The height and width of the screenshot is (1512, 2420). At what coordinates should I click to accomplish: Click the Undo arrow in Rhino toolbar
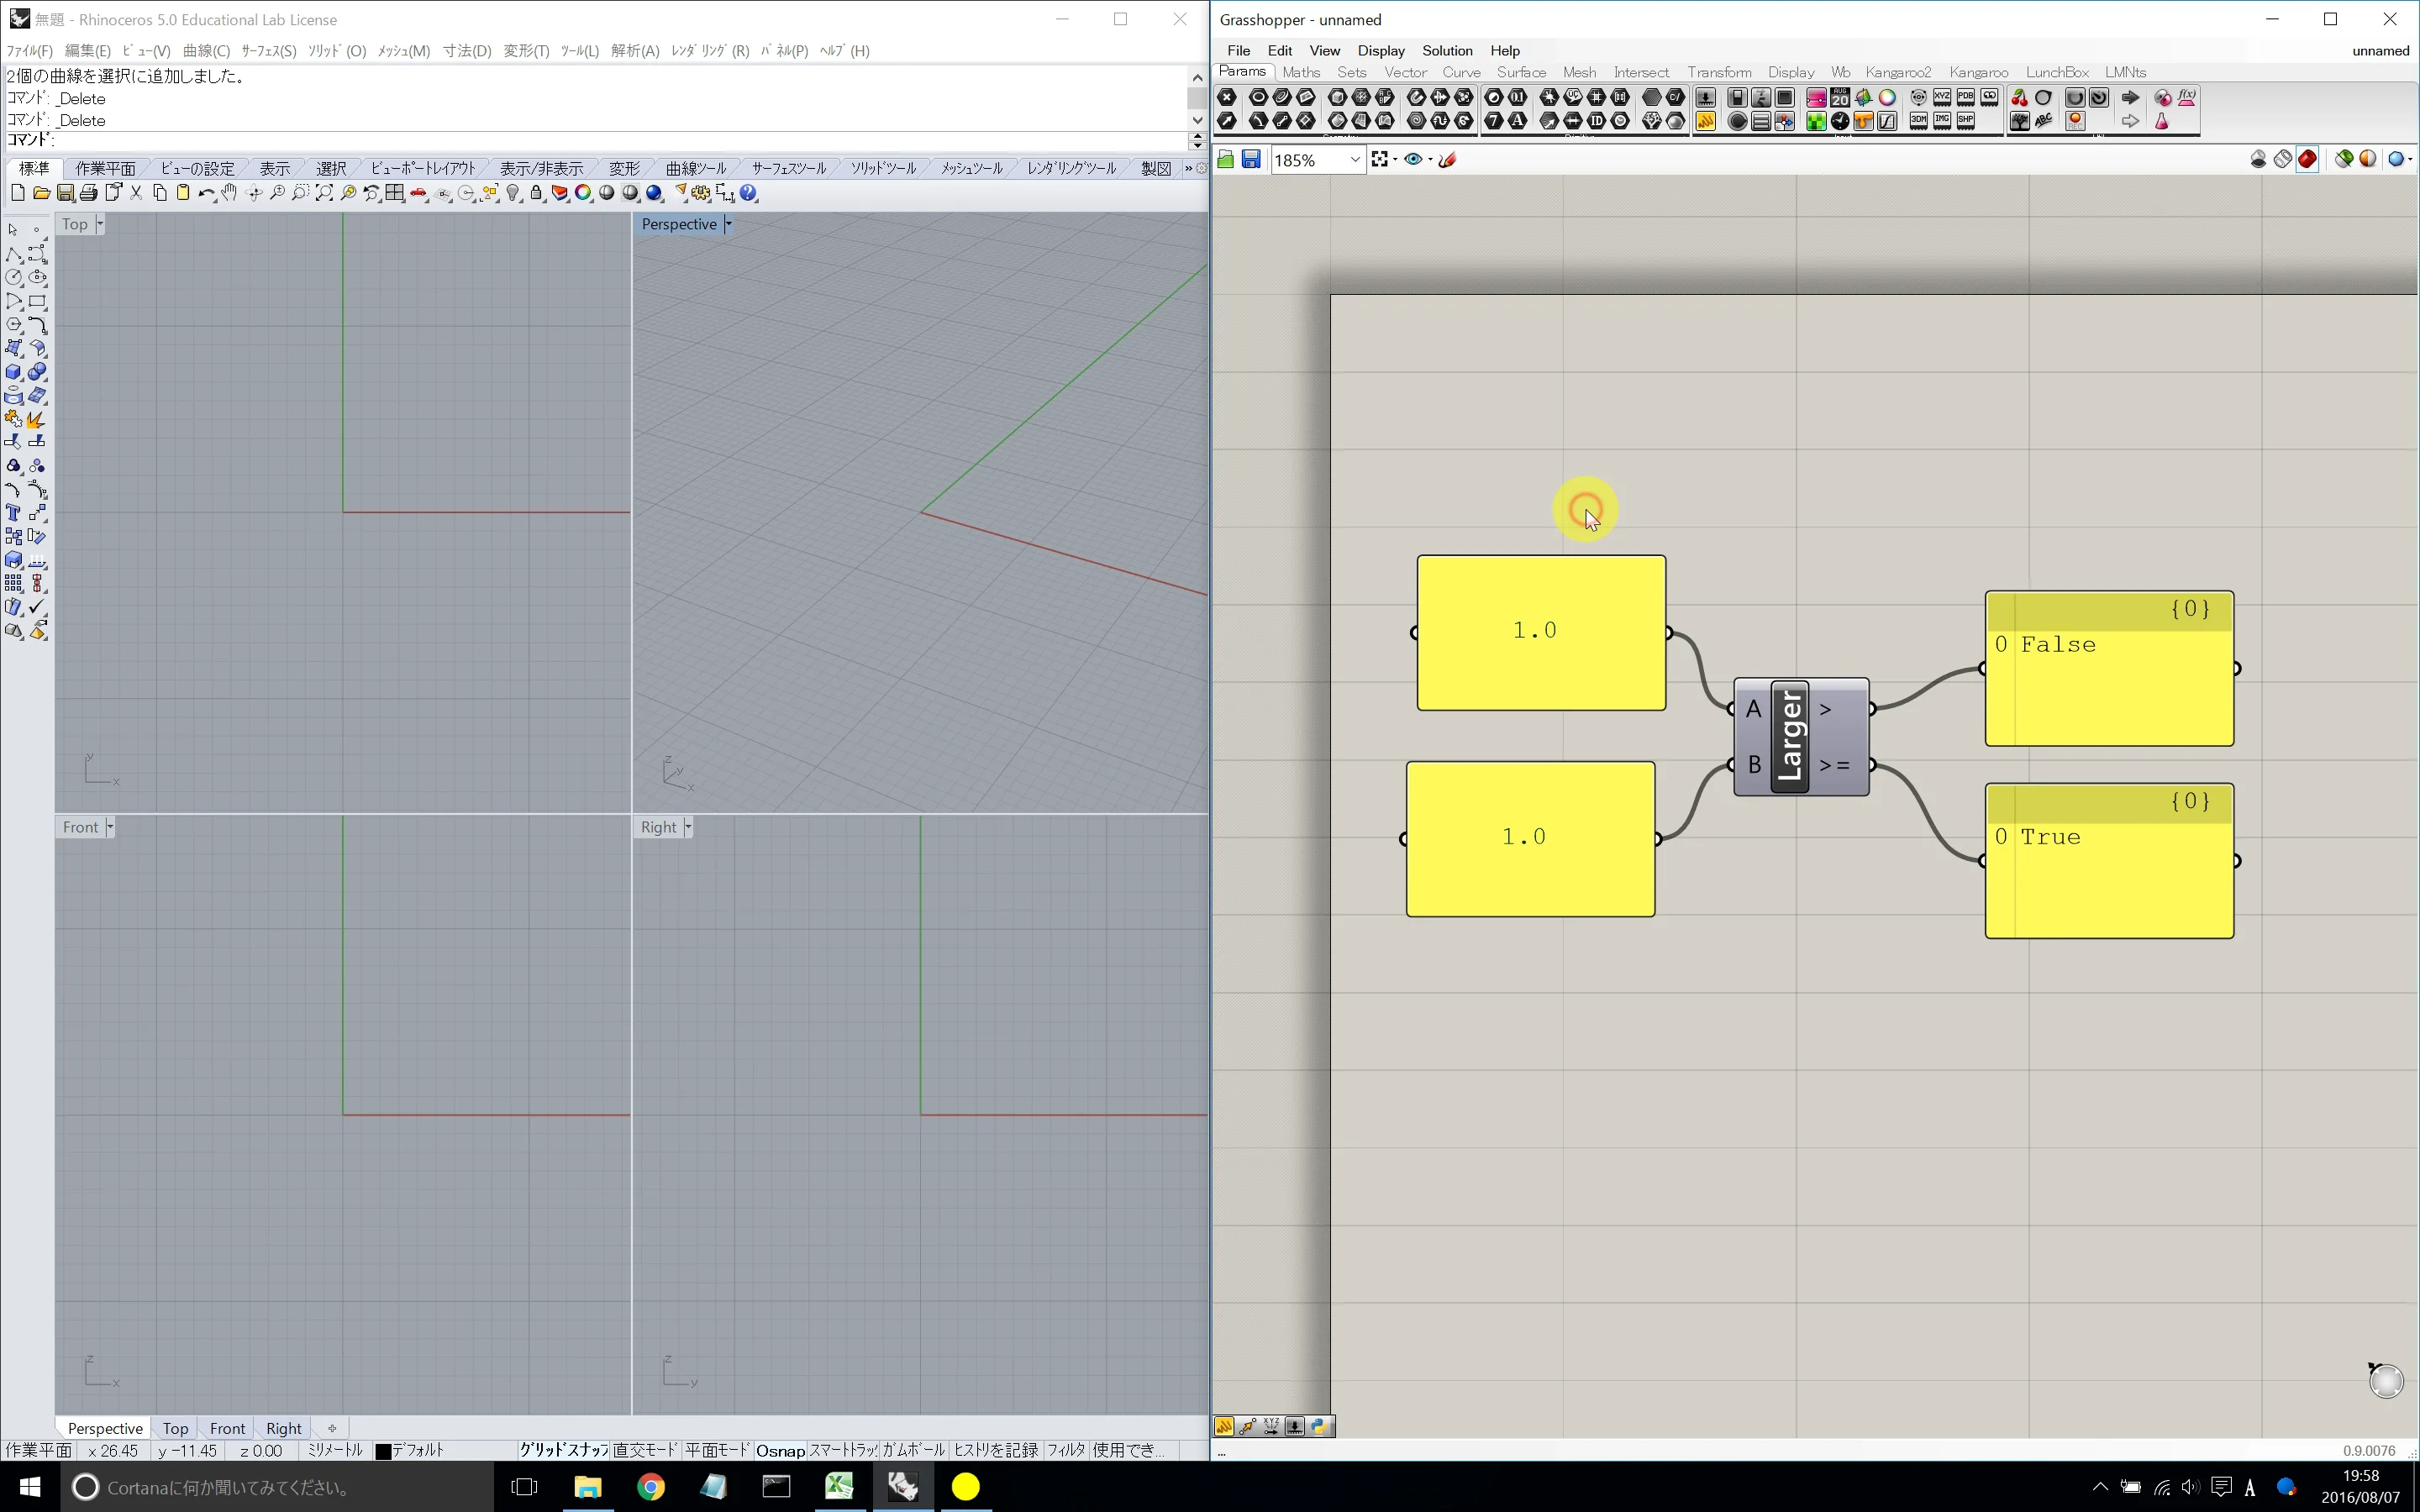click(x=207, y=193)
